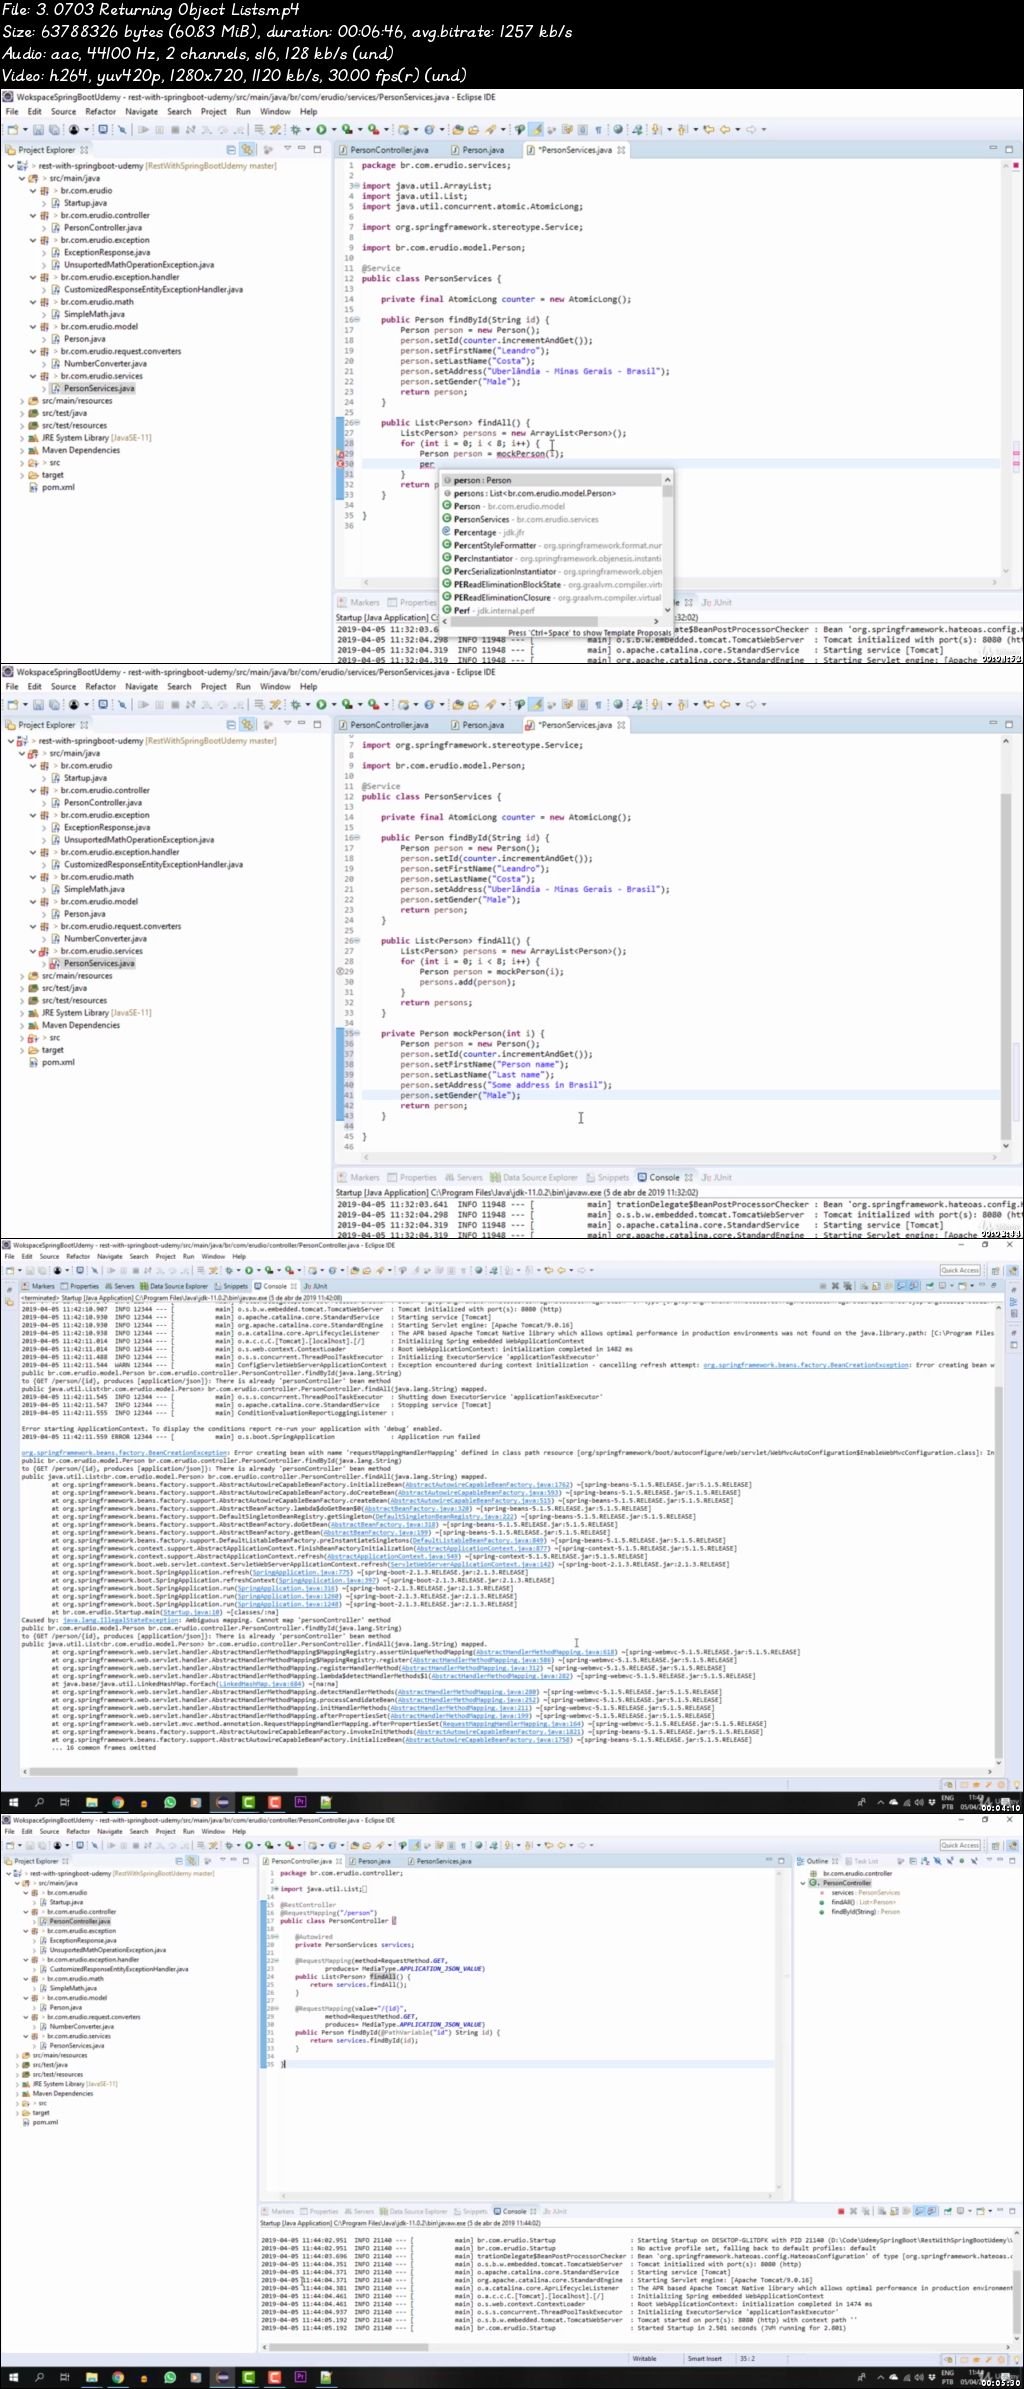Select 'PersonServices - br.com.erudio.services' proposal
This screenshot has height=2389, width=1024.
pos(551,519)
